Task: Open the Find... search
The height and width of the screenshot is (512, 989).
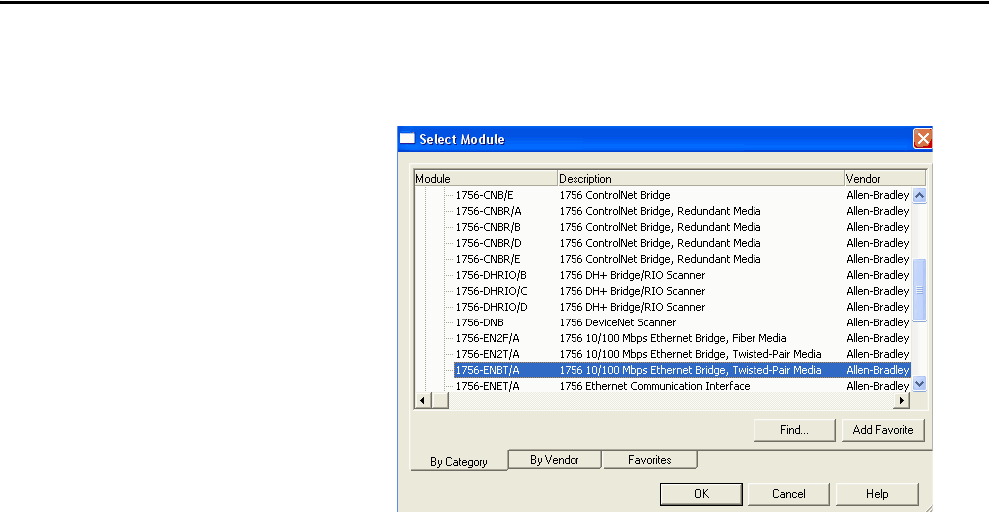Action: click(794, 430)
